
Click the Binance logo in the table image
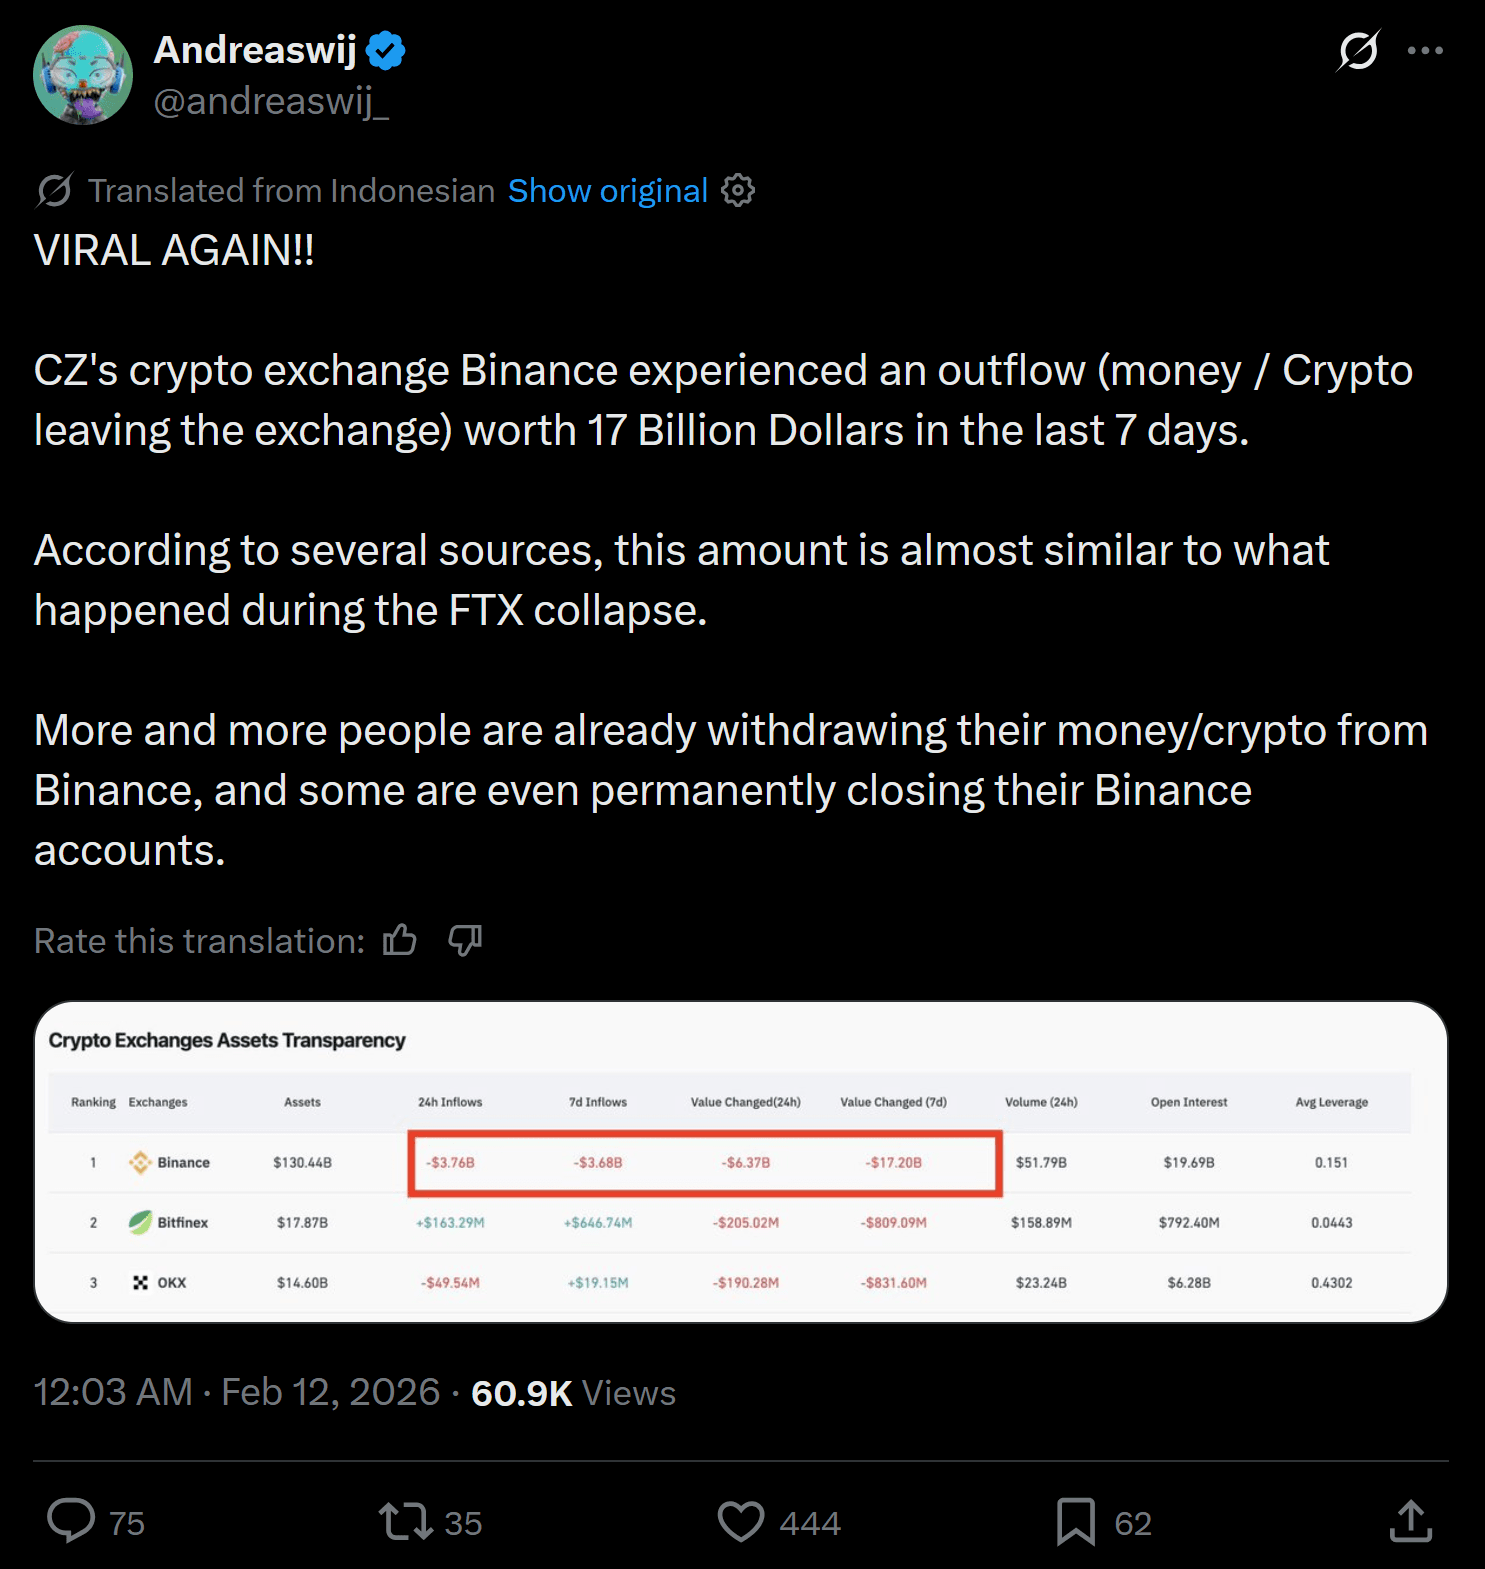click(140, 1162)
